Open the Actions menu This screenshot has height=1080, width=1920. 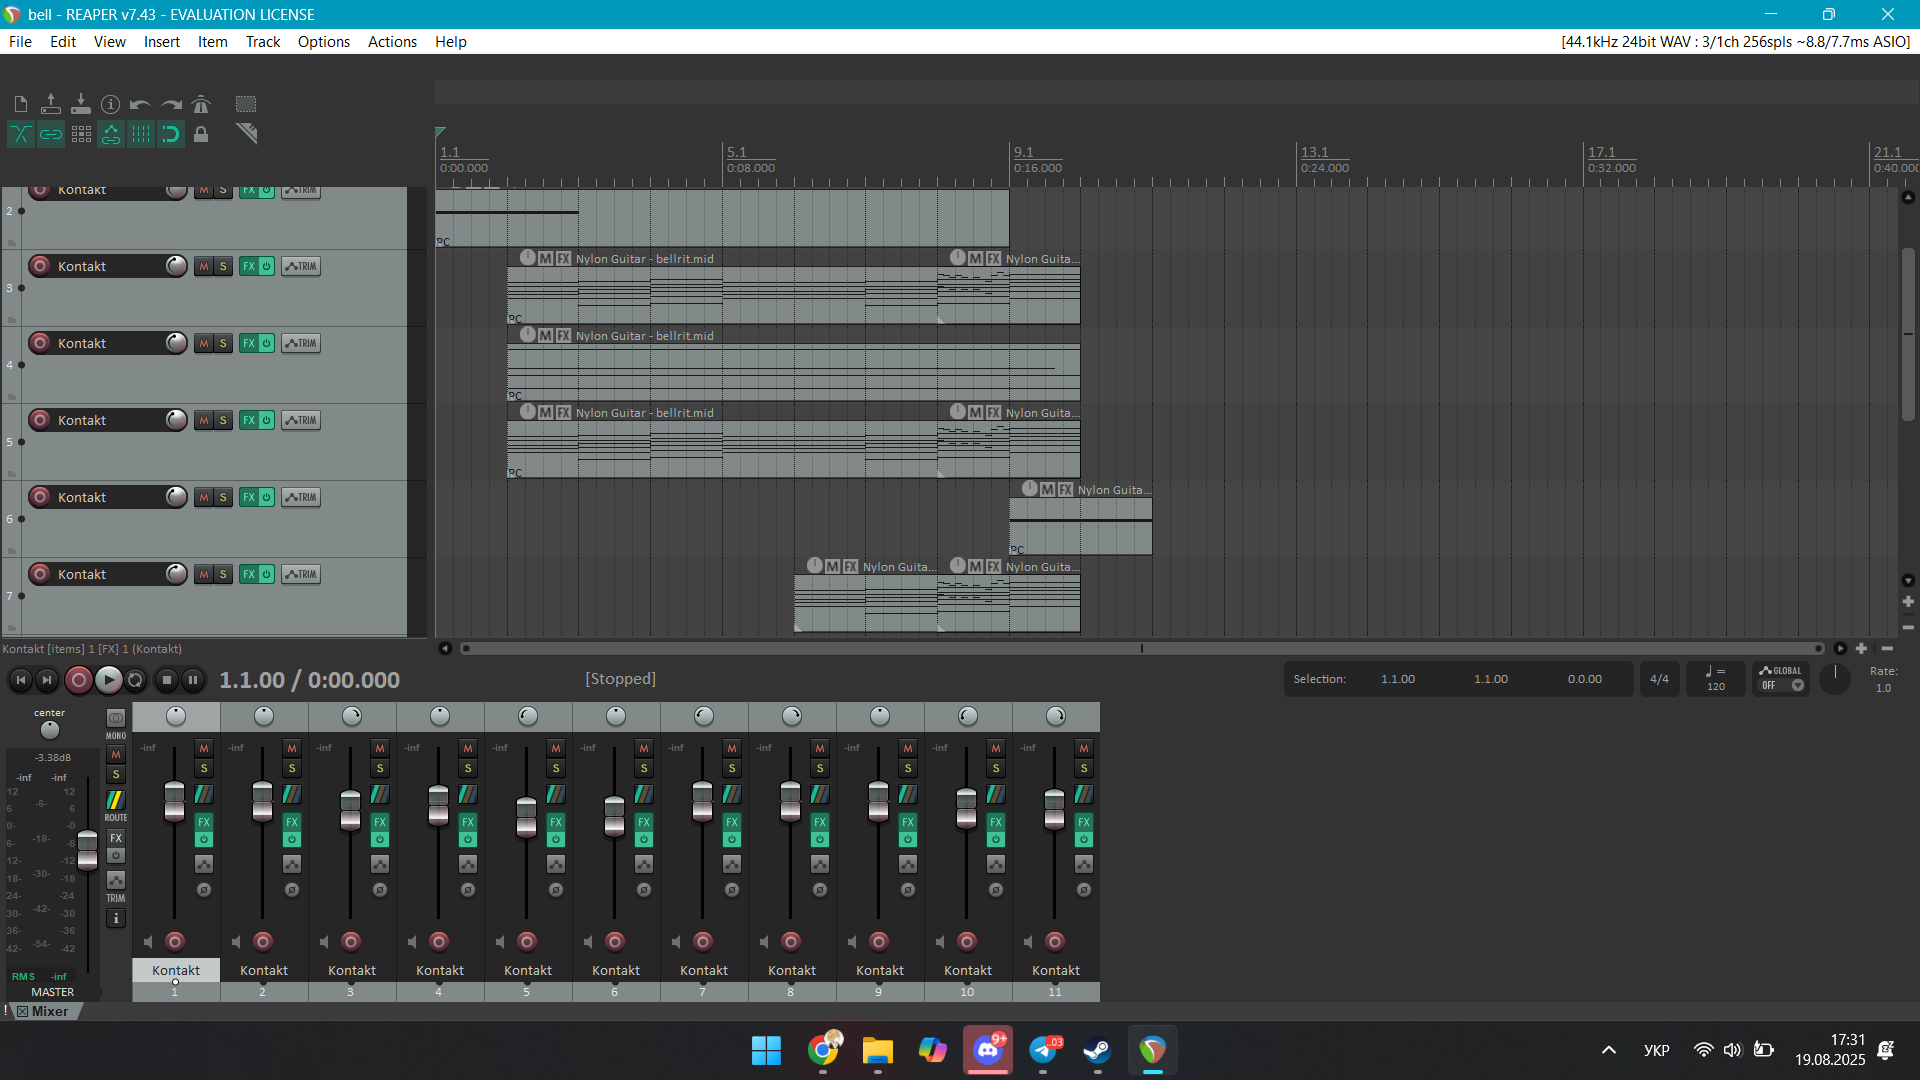pyautogui.click(x=392, y=42)
